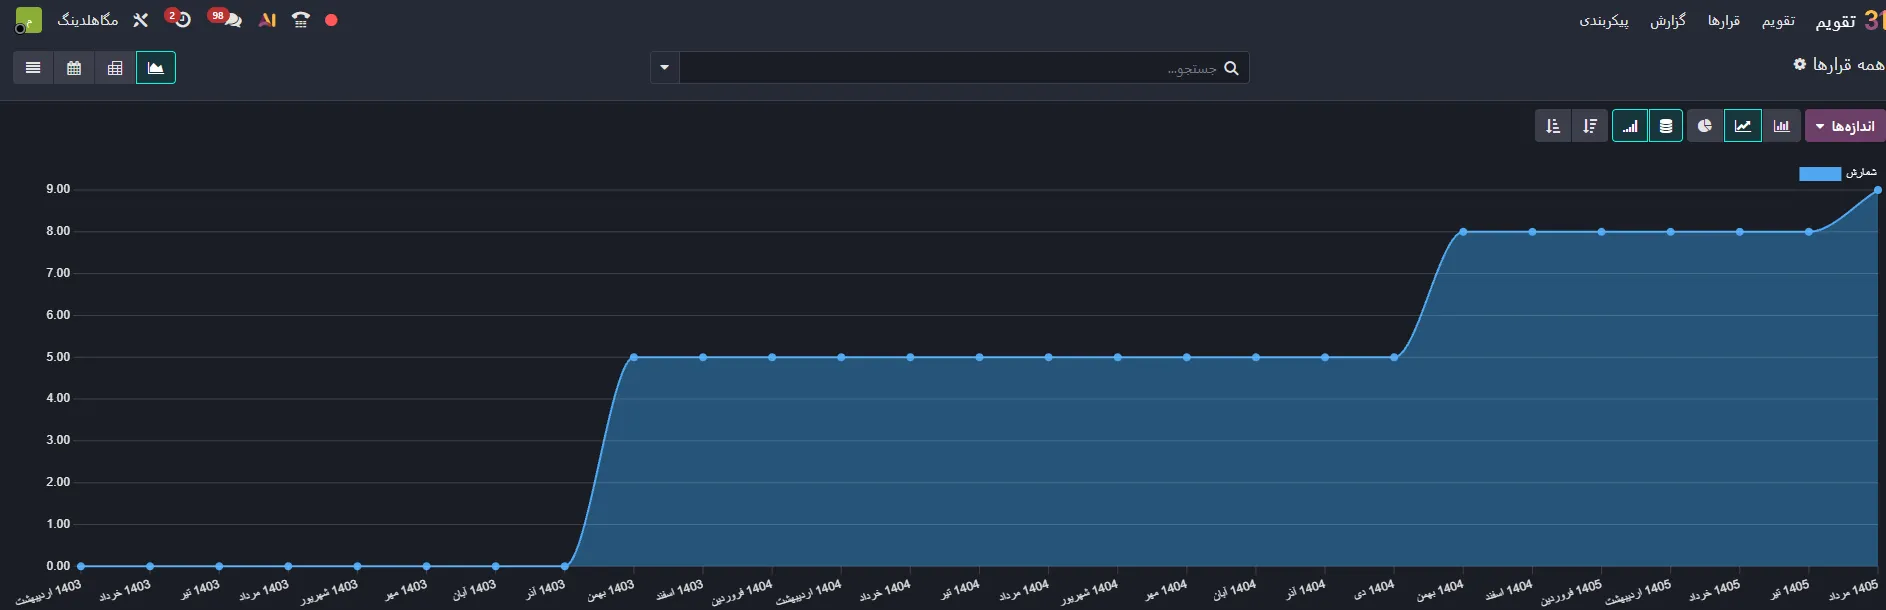Switch to list view
Screen dimensions: 1886x610
click(33, 68)
